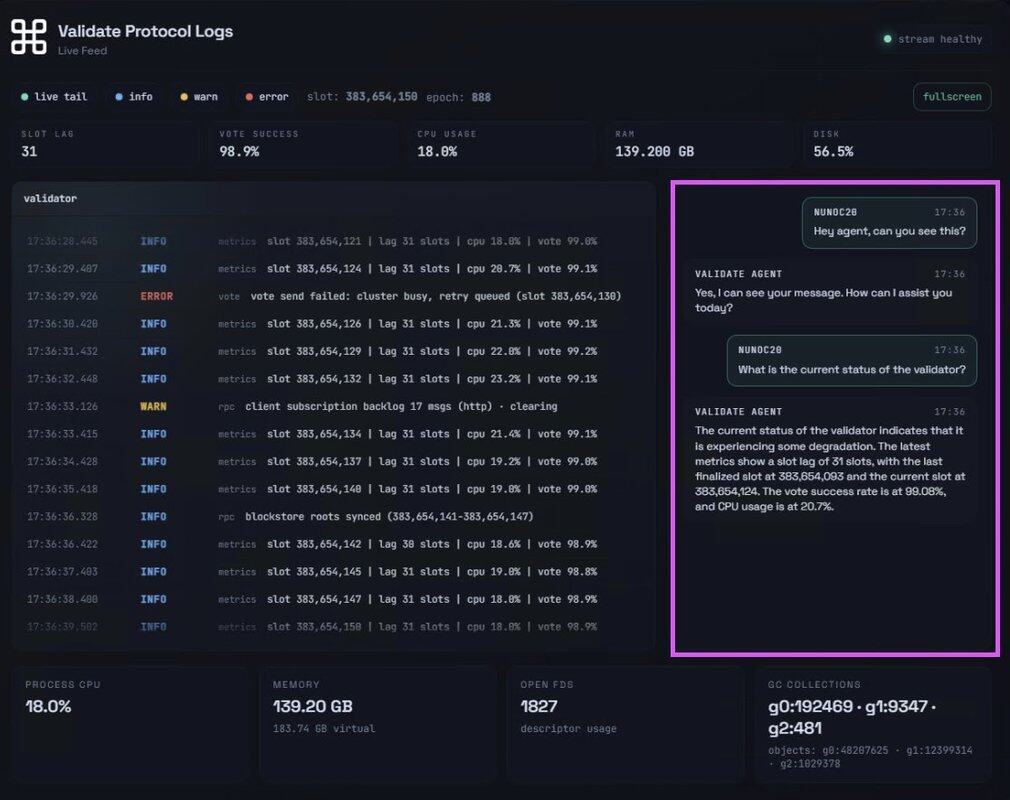Click the RAM 139.200 GB card
1010x800 pixels.
point(702,144)
